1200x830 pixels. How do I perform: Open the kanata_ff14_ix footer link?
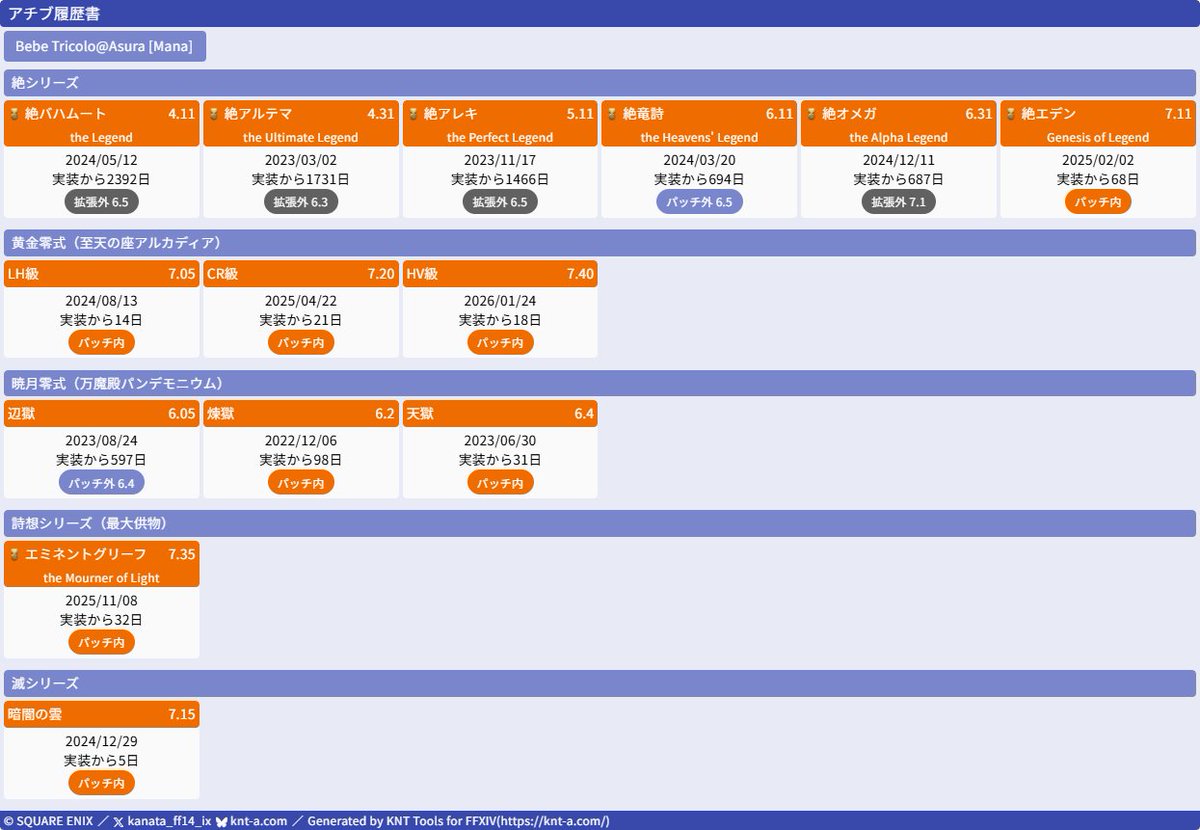tap(170, 821)
